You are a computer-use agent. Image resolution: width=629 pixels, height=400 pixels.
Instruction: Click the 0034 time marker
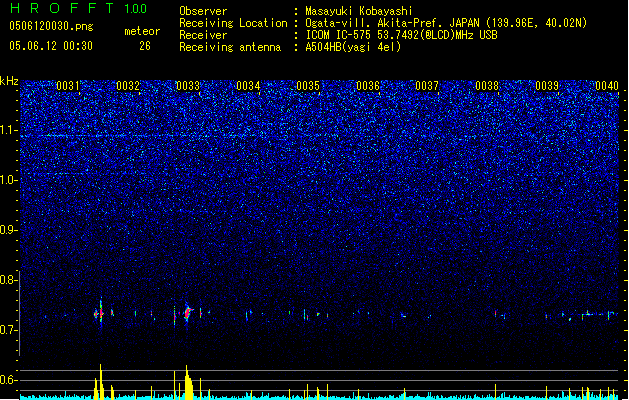click(248, 86)
